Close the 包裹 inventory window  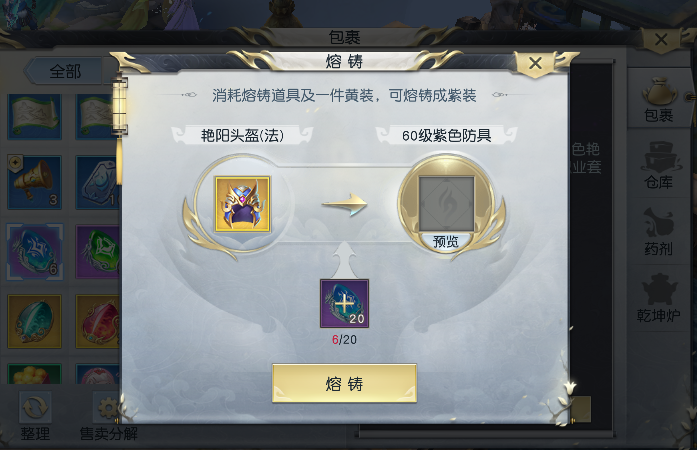pyautogui.click(x=661, y=39)
